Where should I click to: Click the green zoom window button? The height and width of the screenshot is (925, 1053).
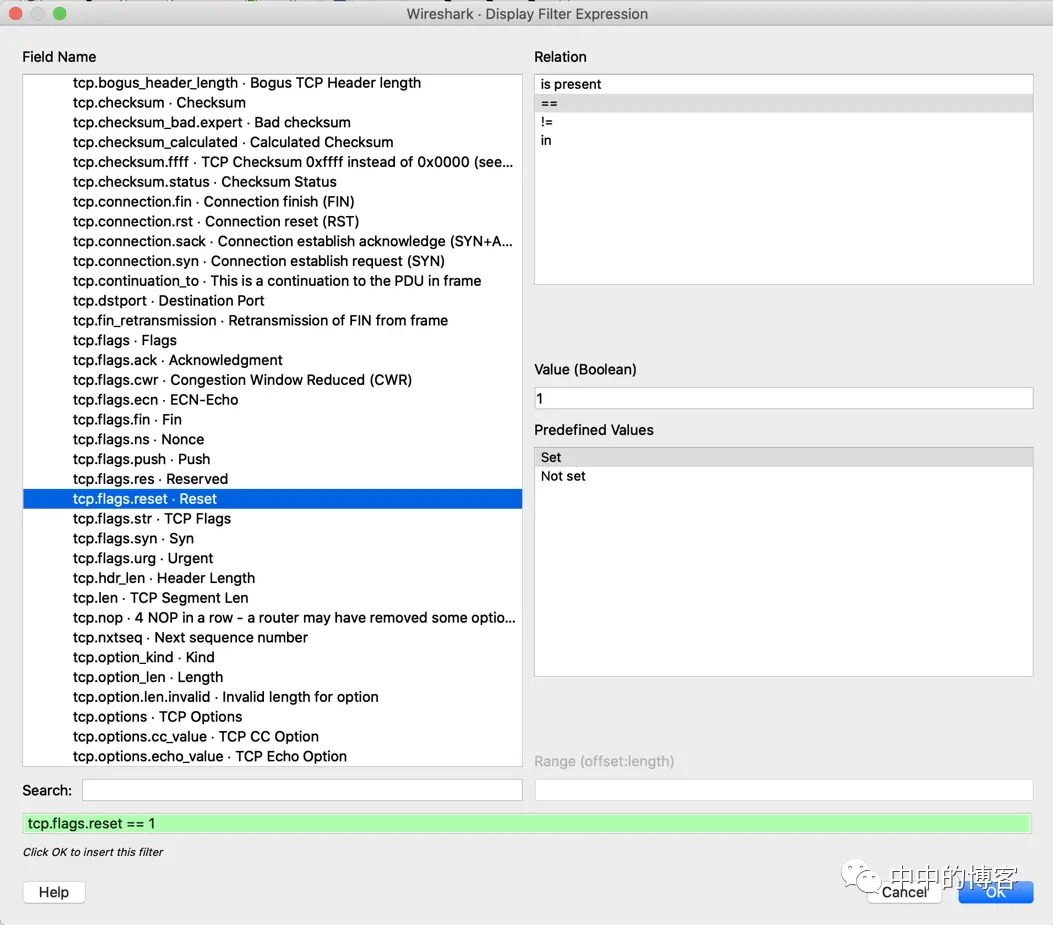[x=60, y=13]
